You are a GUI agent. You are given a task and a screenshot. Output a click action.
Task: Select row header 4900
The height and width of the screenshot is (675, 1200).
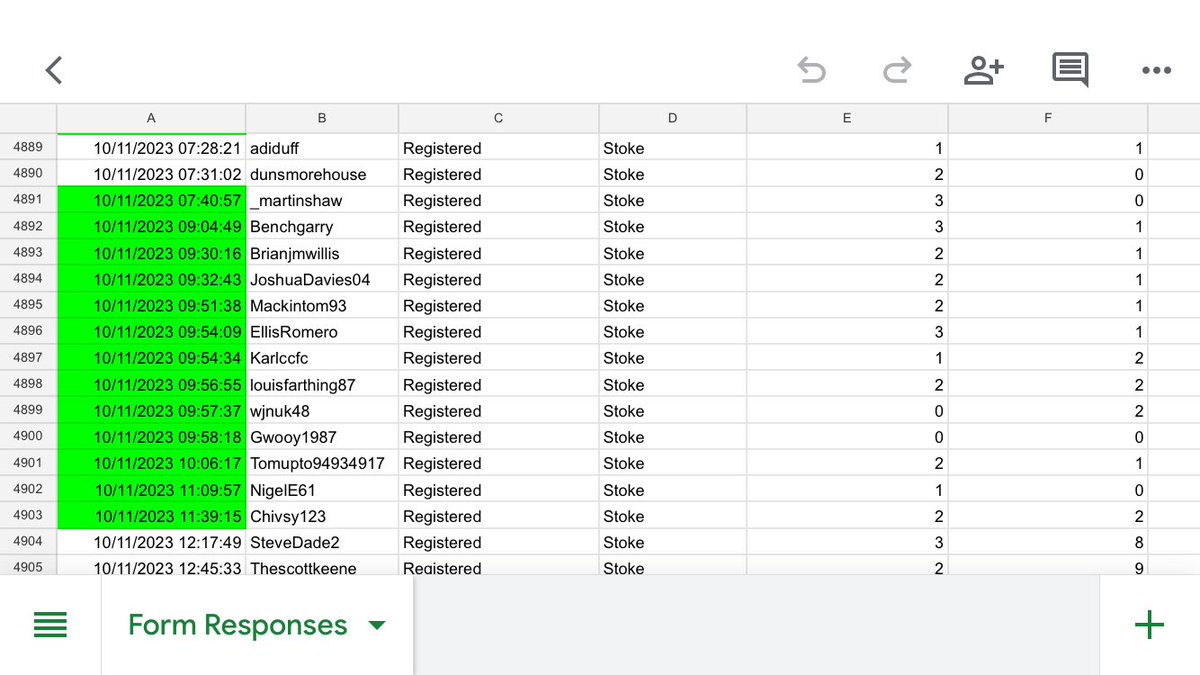[28, 436]
